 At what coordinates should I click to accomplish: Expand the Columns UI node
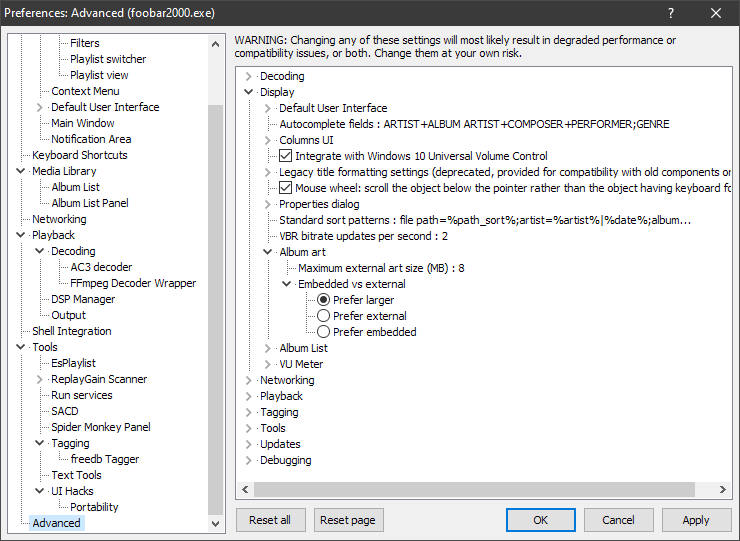point(268,140)
